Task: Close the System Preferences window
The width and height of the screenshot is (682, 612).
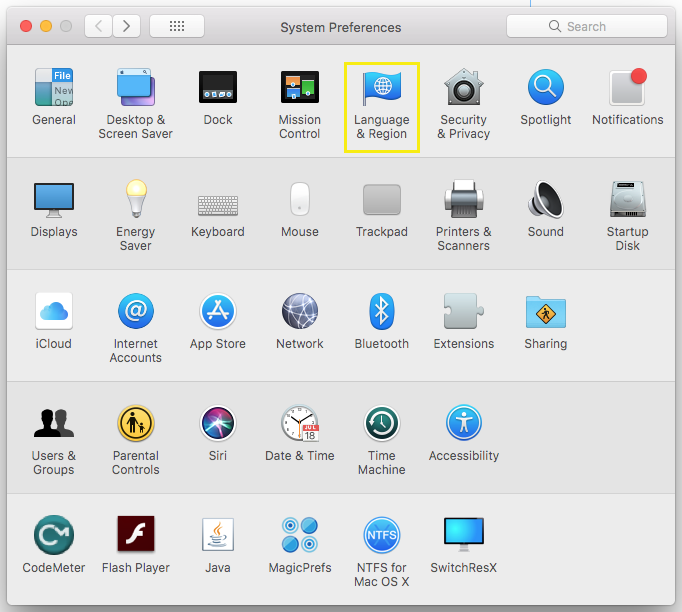Action: point(26,26)
